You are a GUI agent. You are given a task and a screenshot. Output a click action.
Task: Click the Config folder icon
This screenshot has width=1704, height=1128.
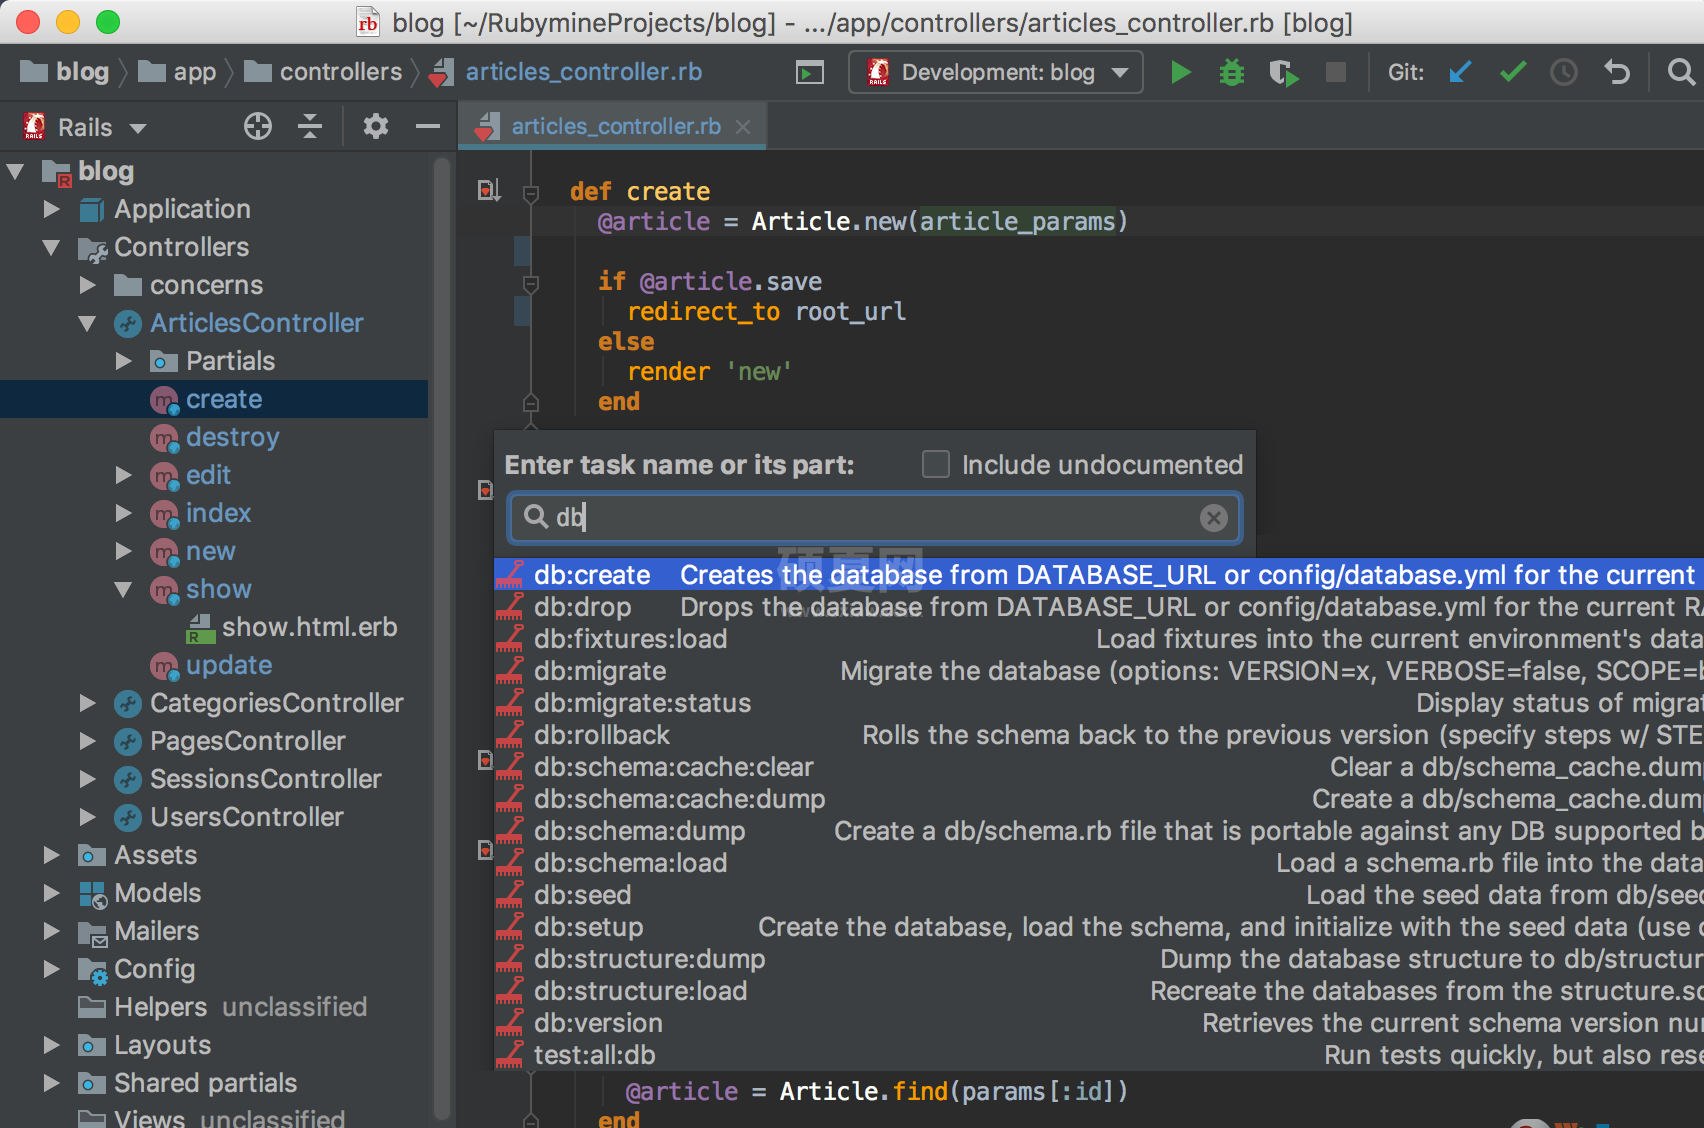93,970
